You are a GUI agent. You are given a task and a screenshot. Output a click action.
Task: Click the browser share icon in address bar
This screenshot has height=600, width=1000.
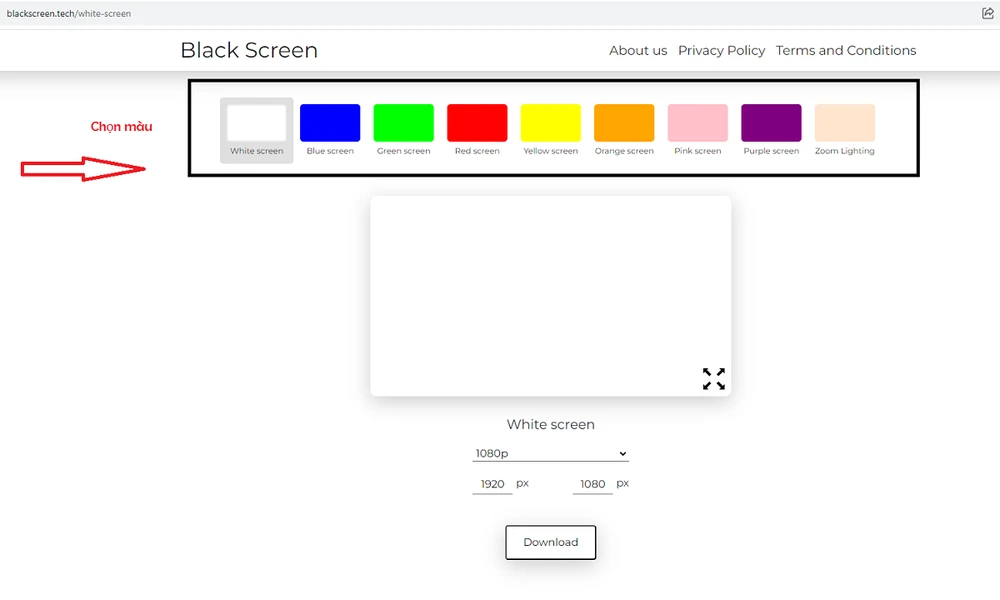(988, 13)
